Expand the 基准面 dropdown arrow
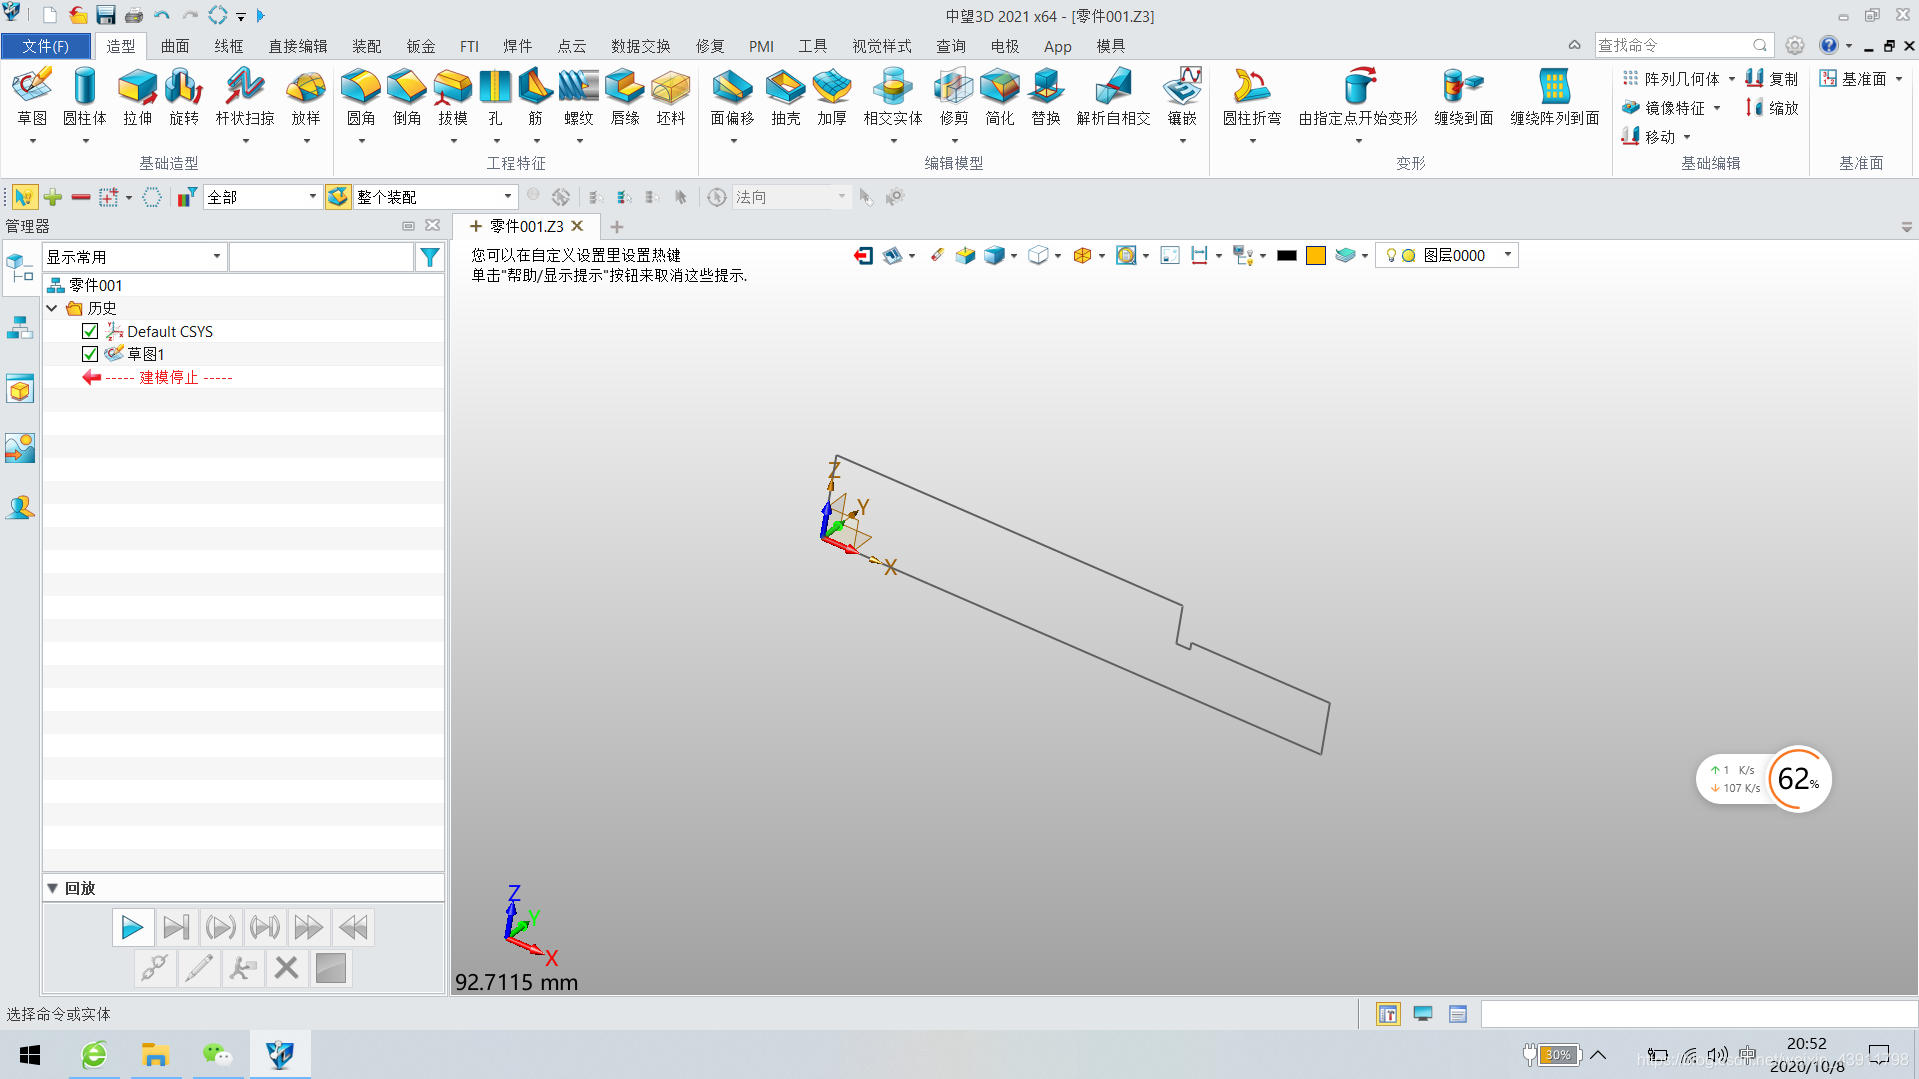 (x=1898, y=79)
